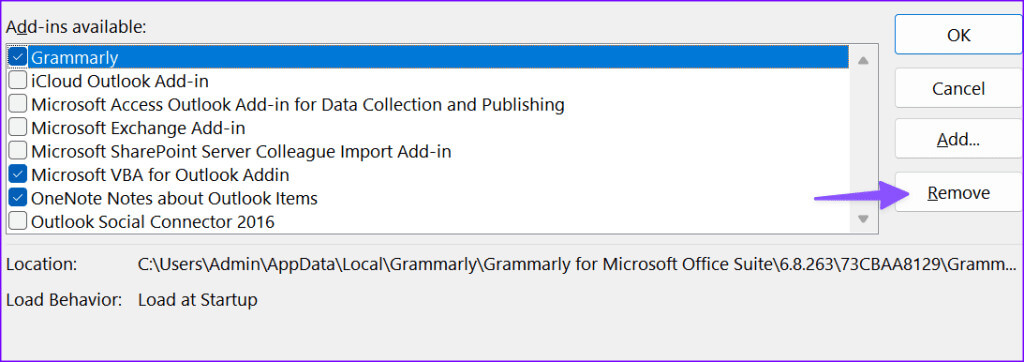Click the Load at Startup value
1024x362 pixels.
pos(198,300)
